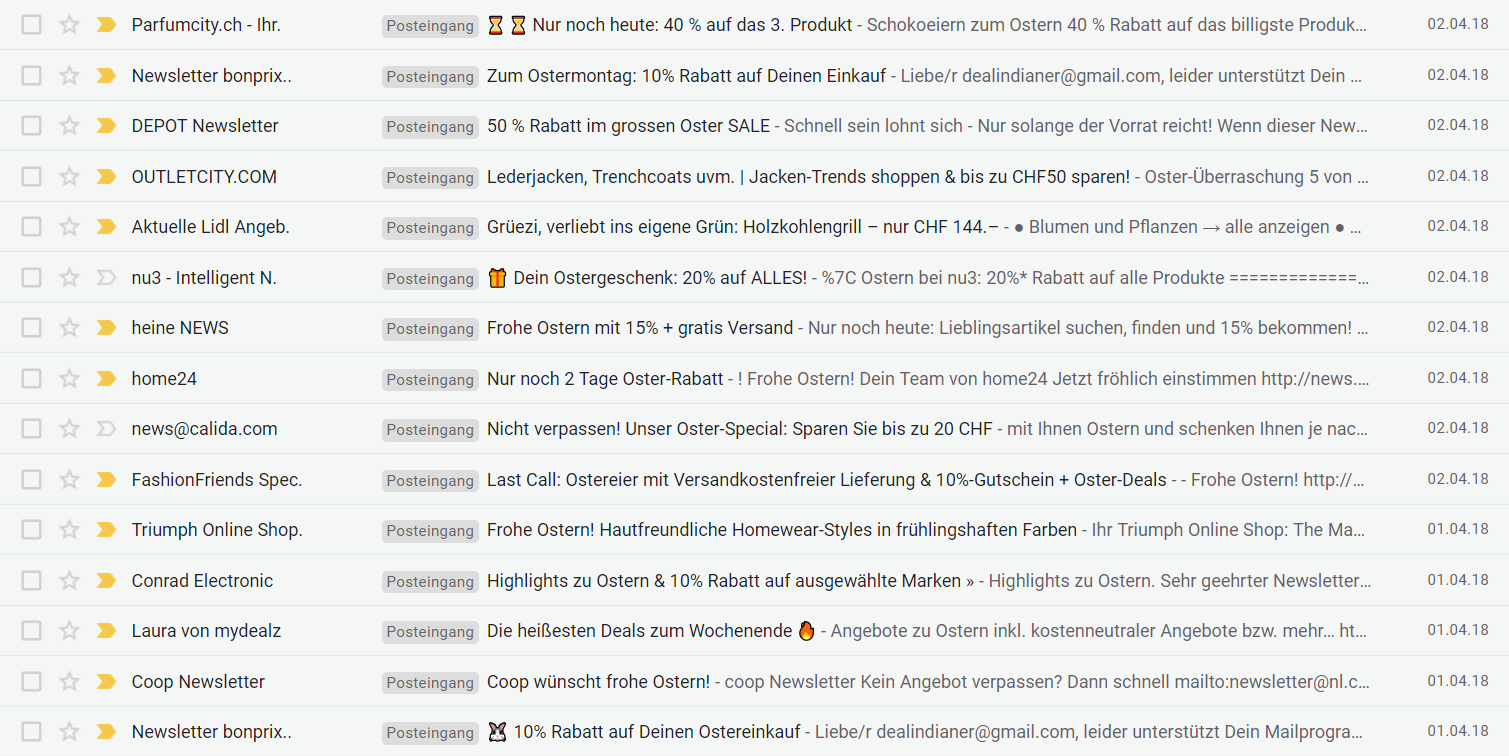1509x756 pixels.
Task: Star the Parfumcity.ch email
Action: 69,25
